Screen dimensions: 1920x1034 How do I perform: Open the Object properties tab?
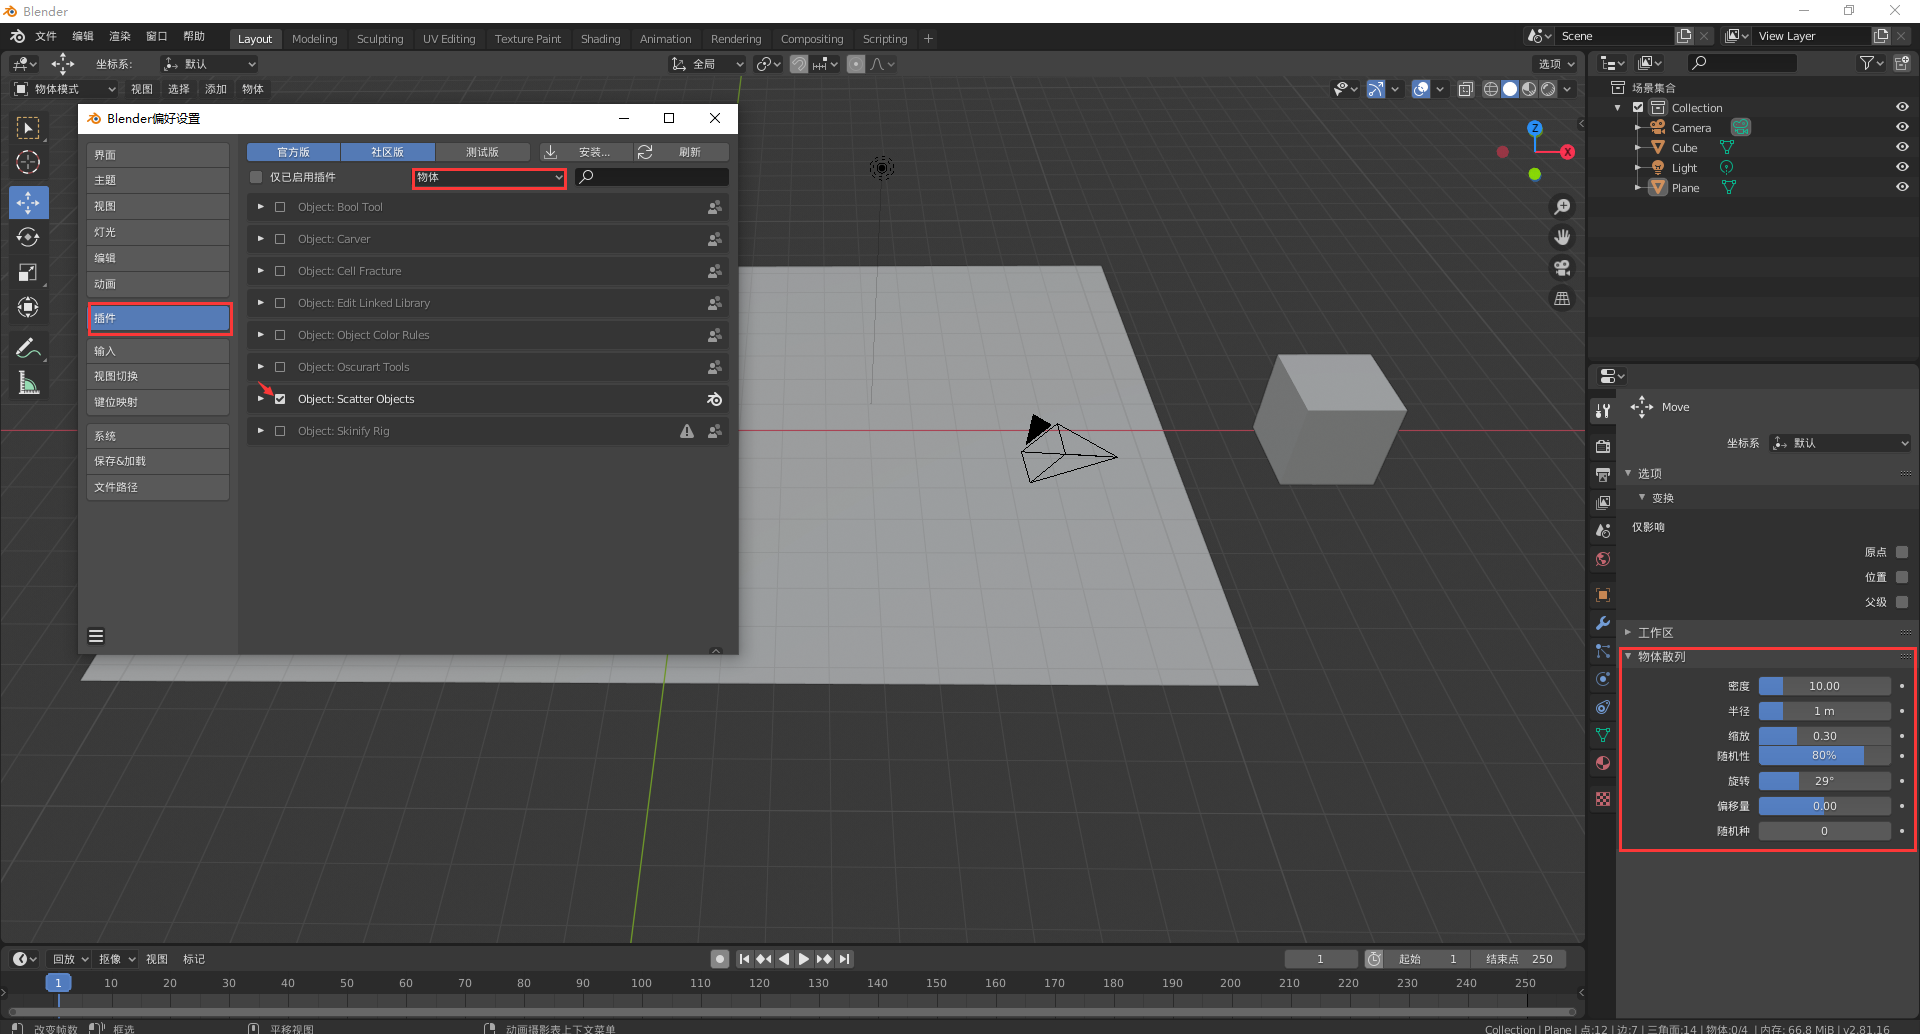pyautogui.click(x=1603, y=595)
